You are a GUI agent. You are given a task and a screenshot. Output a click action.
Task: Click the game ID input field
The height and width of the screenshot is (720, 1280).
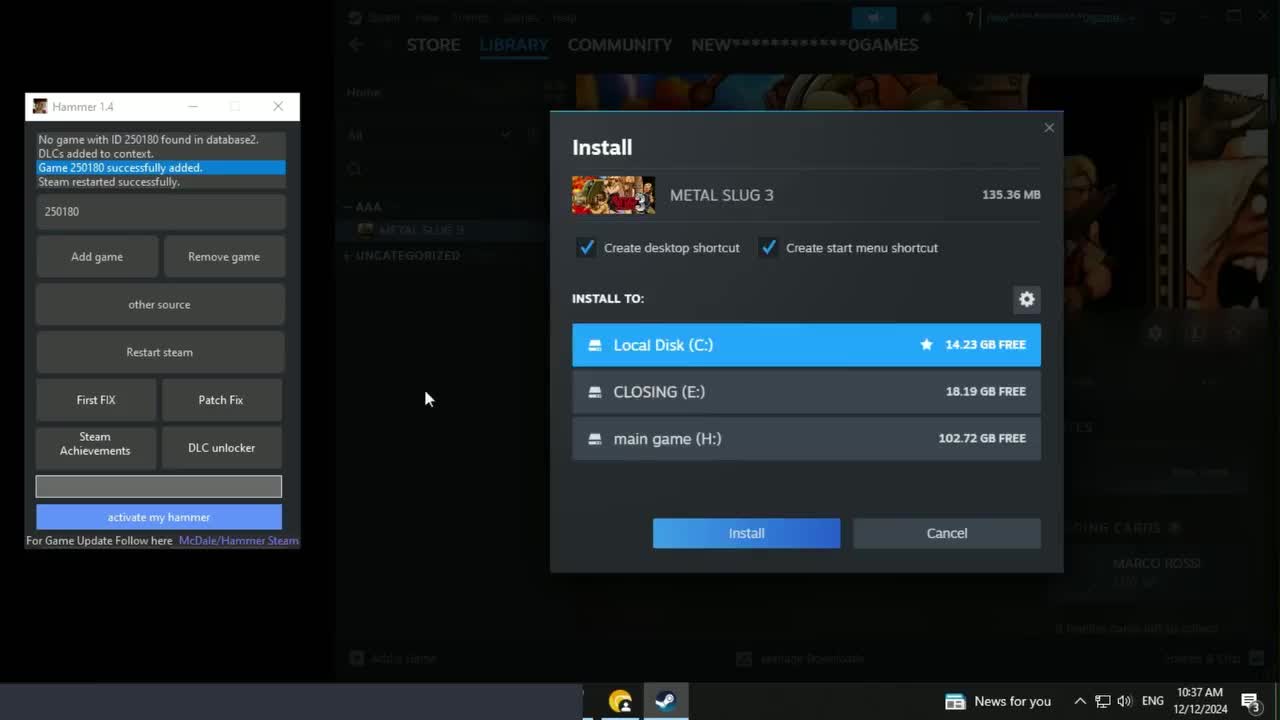point(160,212)
